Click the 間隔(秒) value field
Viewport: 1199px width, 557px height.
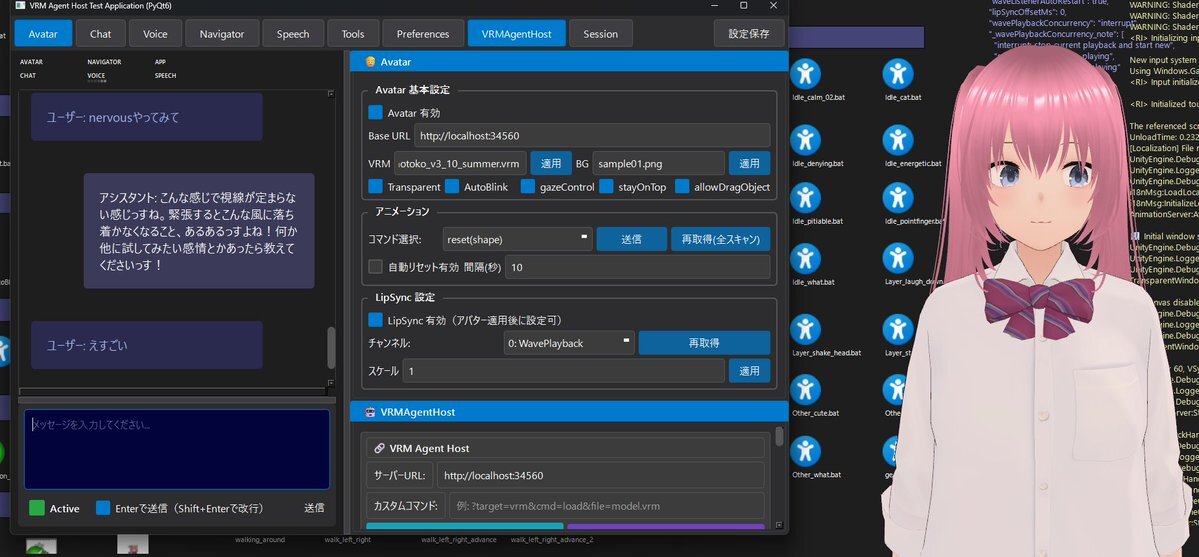638,267
